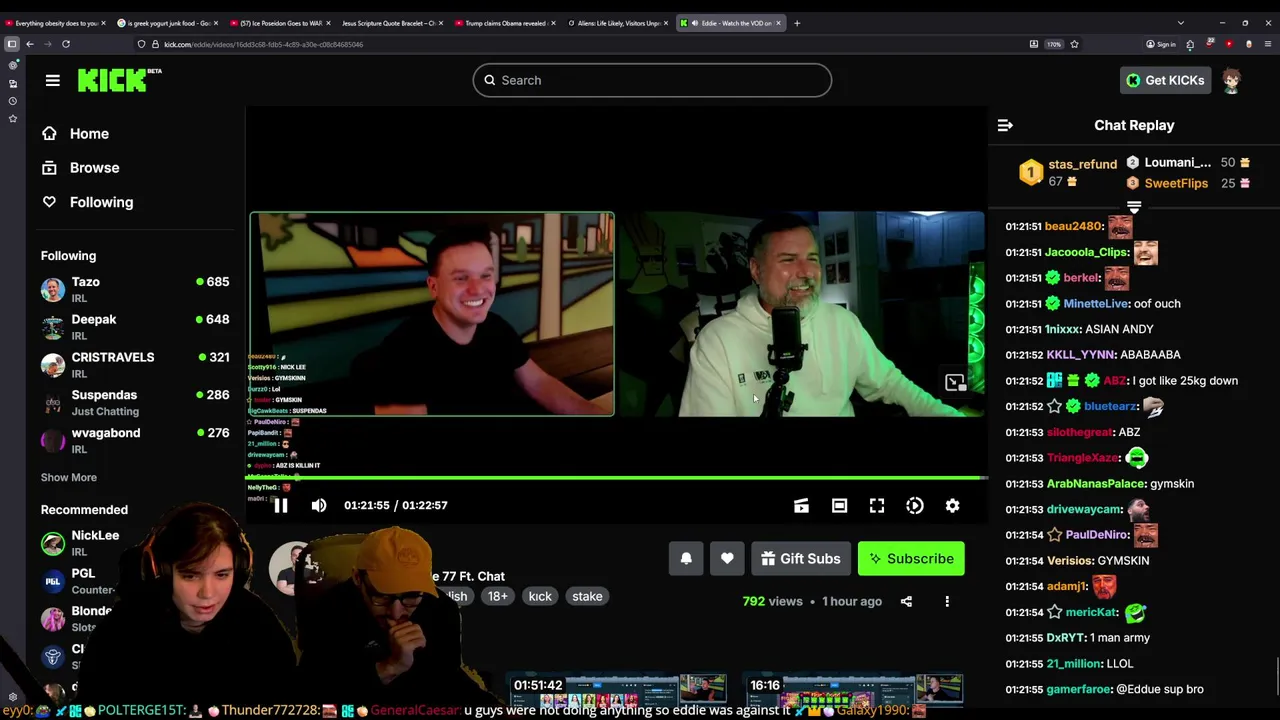Click the green Subscribe button
This screenshot has height=720, width=1280.
911,559
